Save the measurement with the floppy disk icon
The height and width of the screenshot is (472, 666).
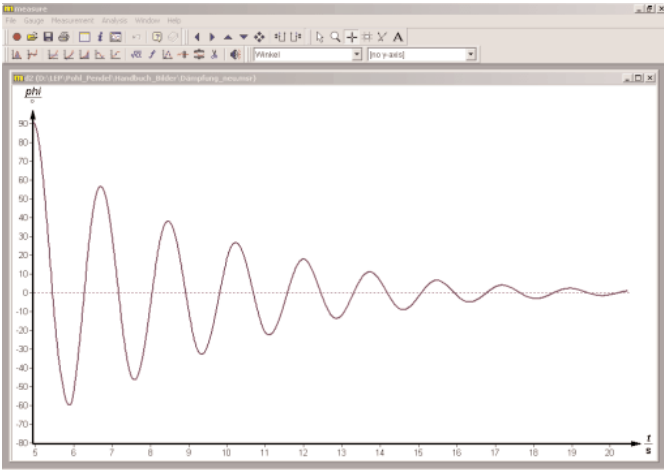pos(48,37)
